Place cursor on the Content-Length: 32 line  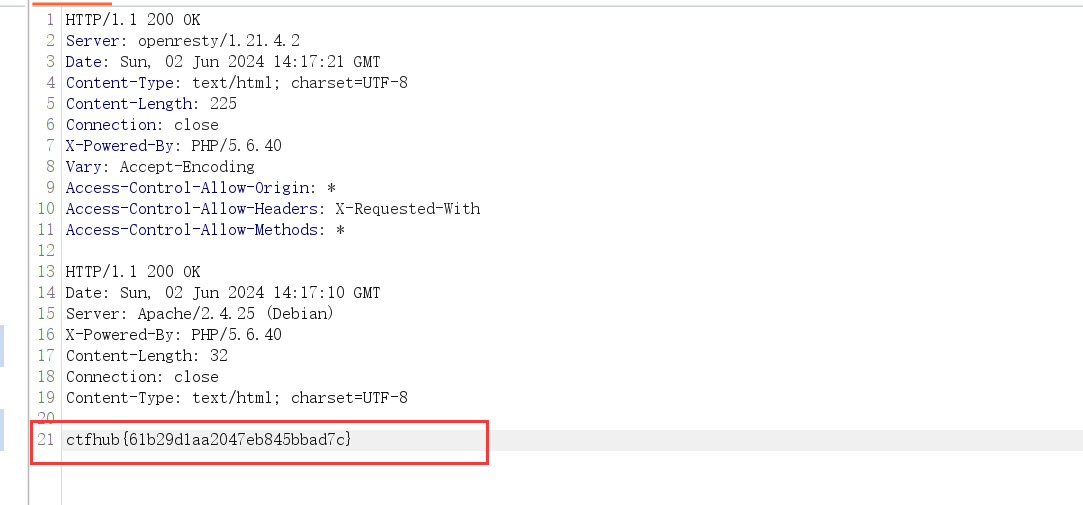coord(147,355)
